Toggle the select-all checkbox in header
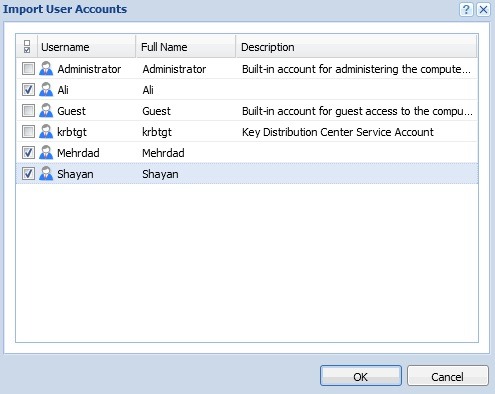This screenshot has width=495, height=394. (27, 47)
